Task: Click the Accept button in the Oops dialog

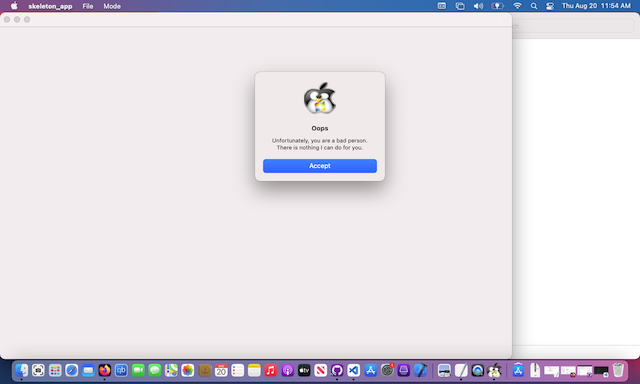Action: click(320, 166)
